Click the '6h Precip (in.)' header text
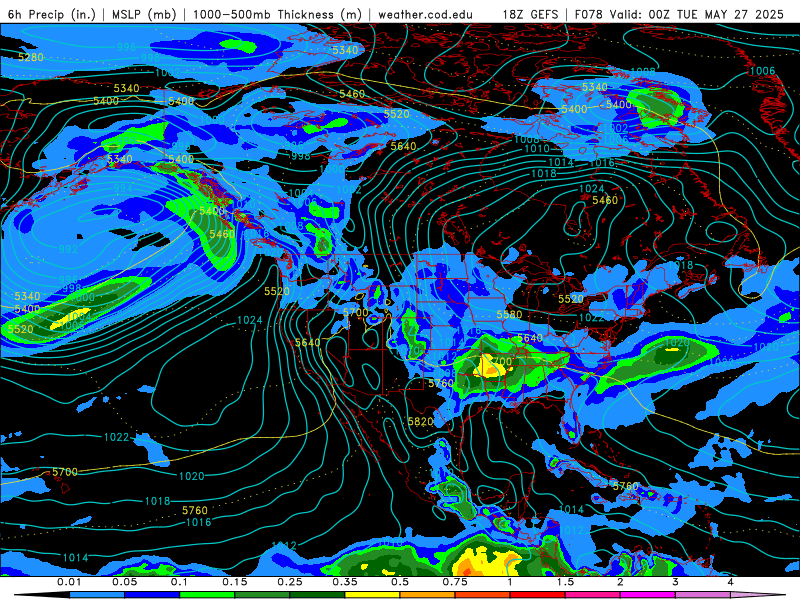This screenshot has width=800, height=600. pos(52,14)
